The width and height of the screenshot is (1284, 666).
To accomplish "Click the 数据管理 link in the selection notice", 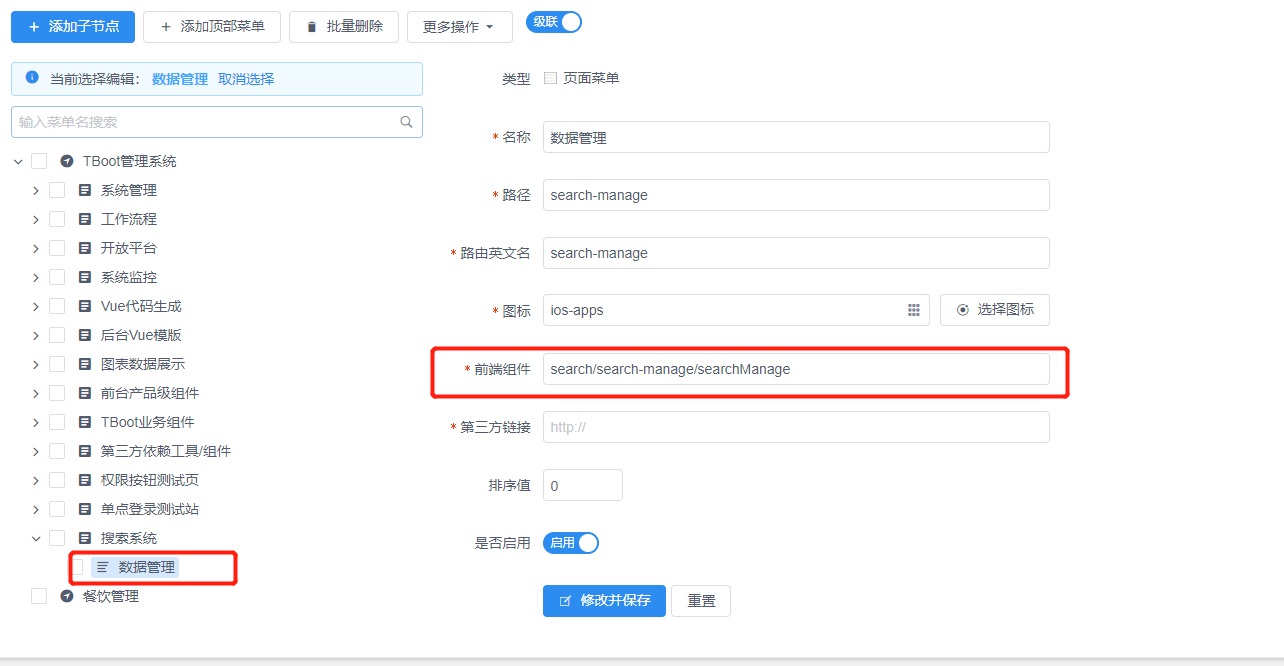I will [x=180, y=79].
